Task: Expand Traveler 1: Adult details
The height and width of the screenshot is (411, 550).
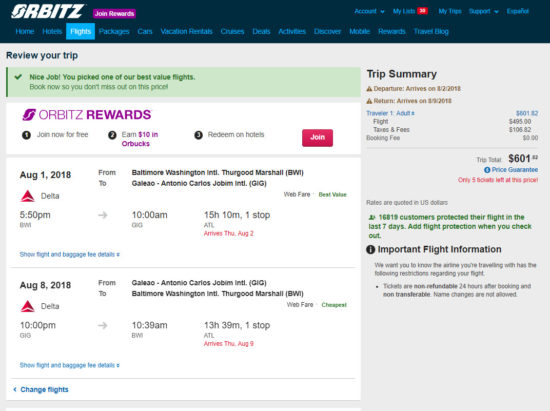Action: click(x=390, y=113)
